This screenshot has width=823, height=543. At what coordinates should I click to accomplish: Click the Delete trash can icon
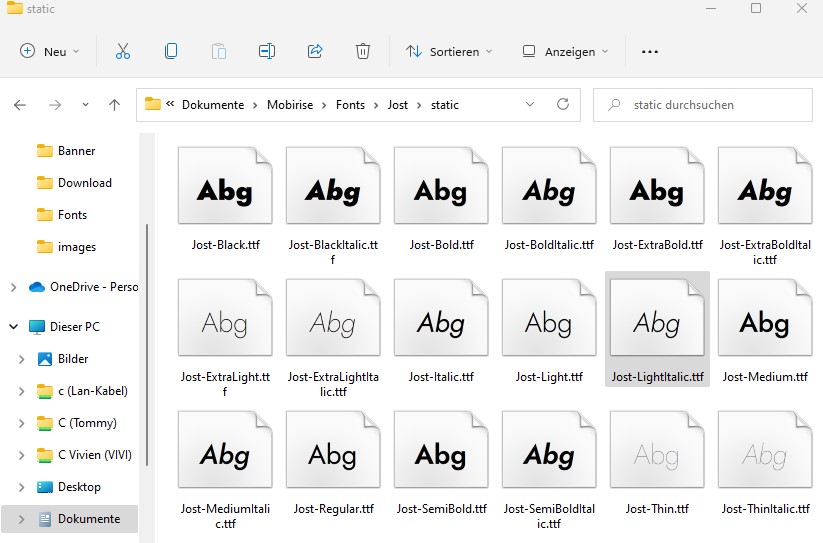[x=363, y=51]
